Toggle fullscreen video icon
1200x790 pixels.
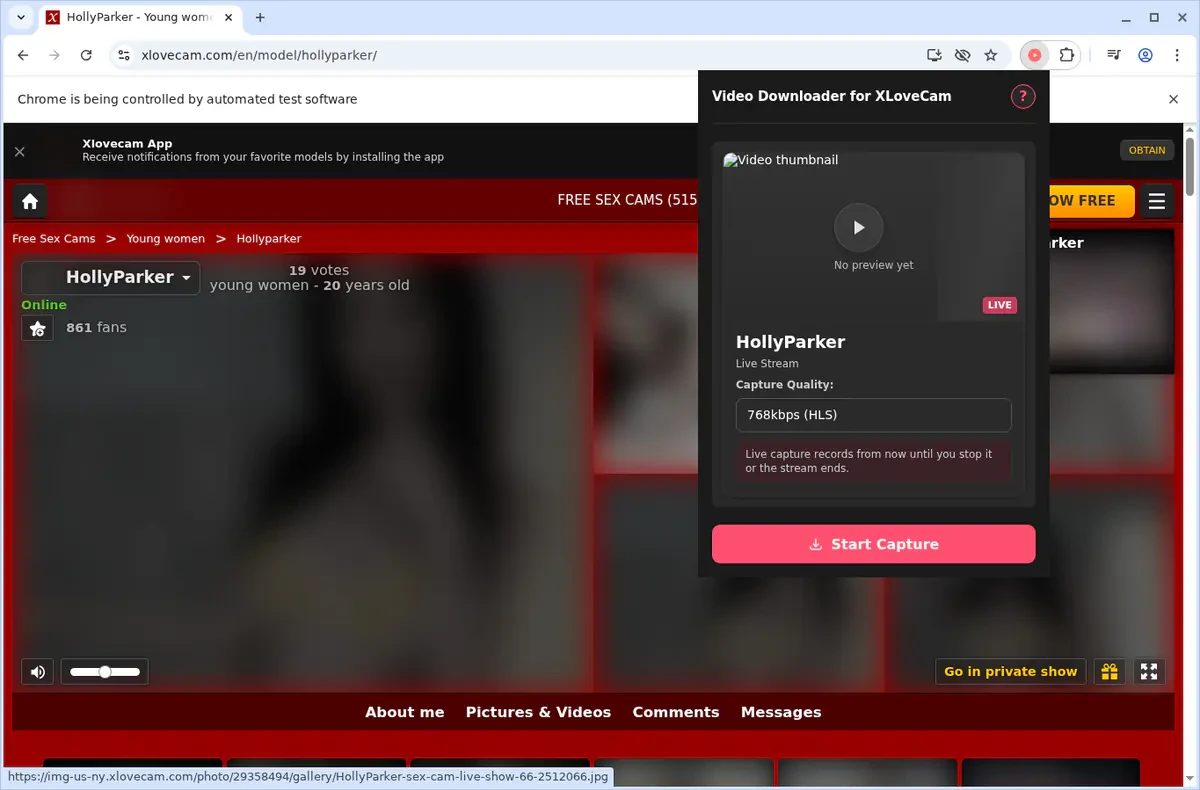click(1149, 671)
